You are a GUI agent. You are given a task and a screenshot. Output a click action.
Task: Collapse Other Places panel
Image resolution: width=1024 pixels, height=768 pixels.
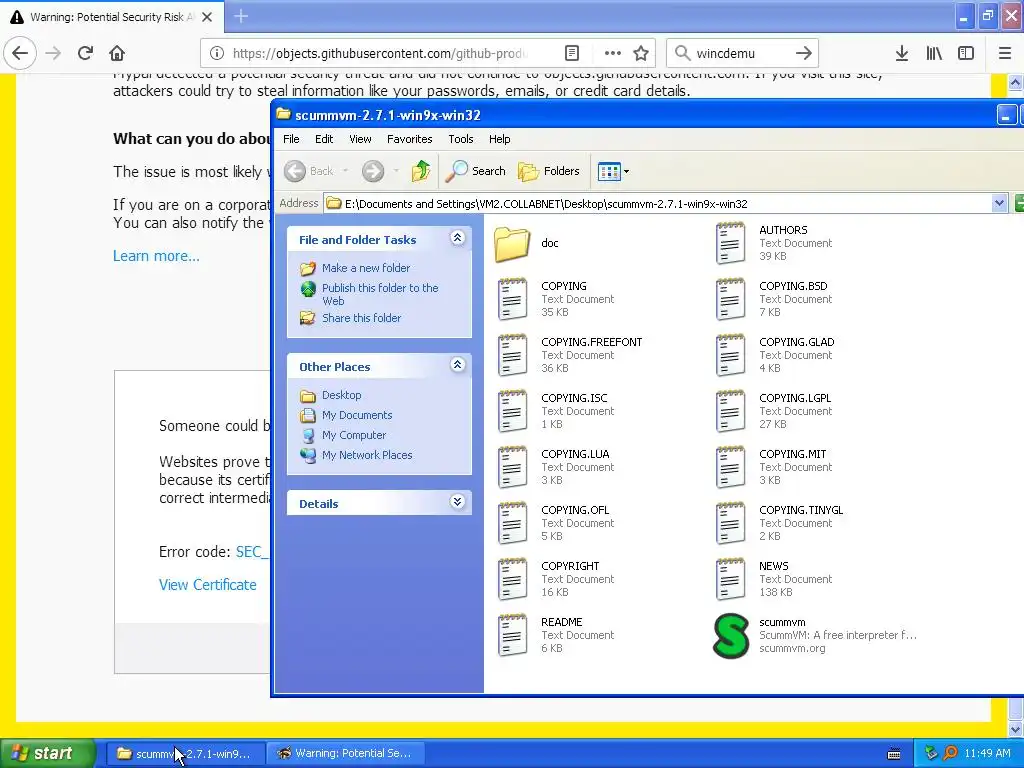coord(458,364)
